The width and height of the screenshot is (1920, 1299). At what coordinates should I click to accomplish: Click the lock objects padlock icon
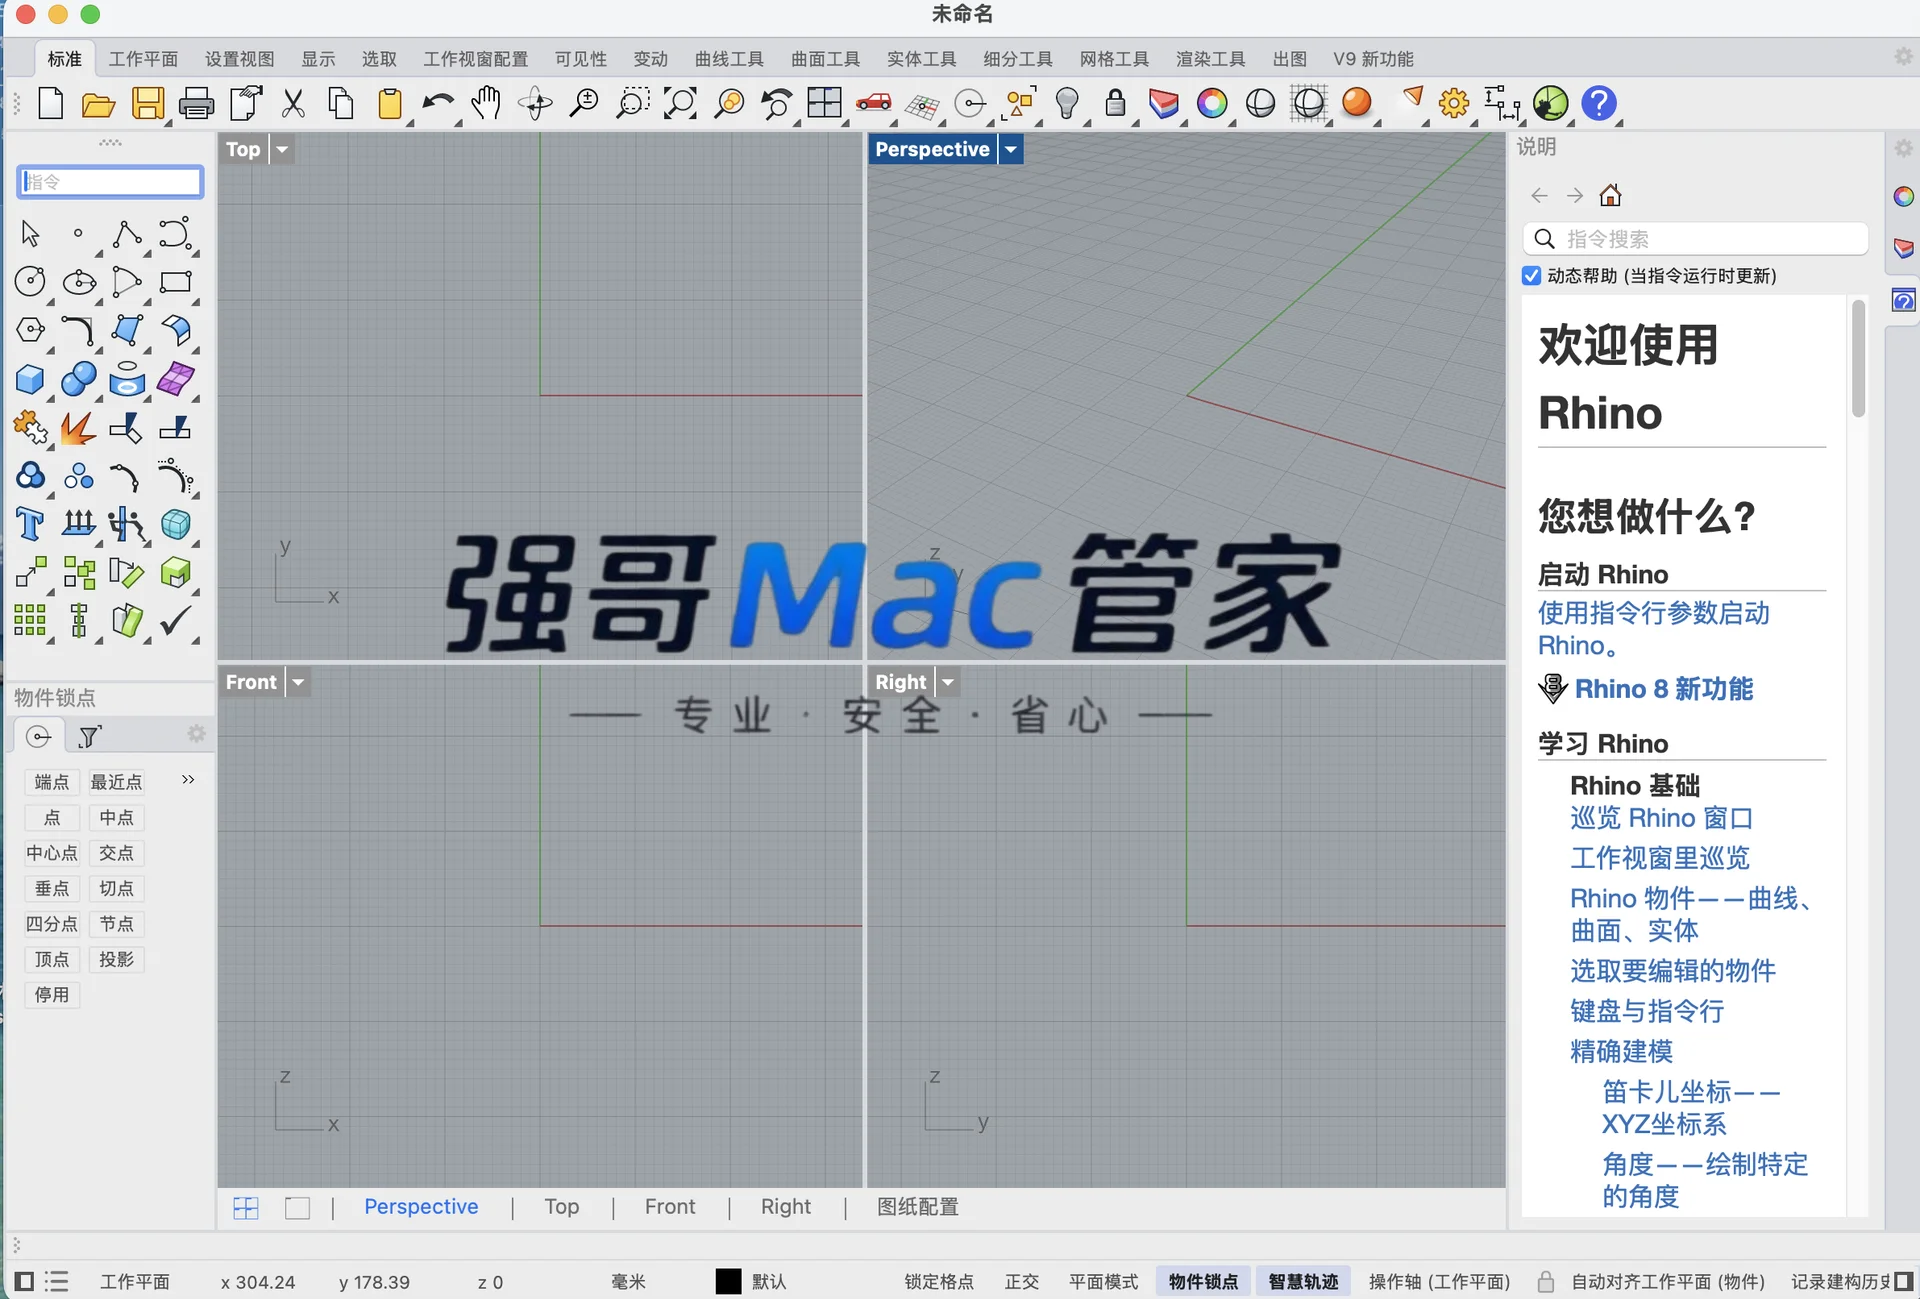pos(1115,103)
